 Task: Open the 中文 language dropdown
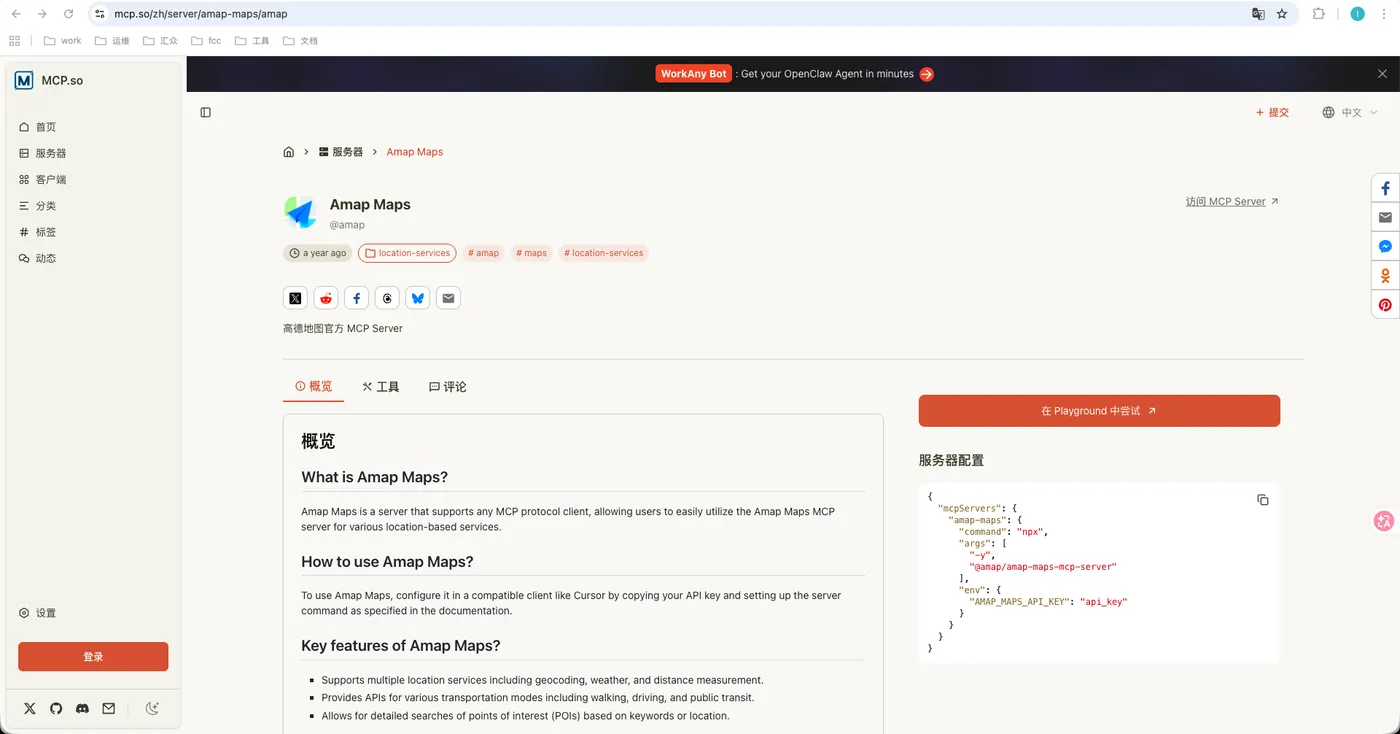[x=1350, y=112]
